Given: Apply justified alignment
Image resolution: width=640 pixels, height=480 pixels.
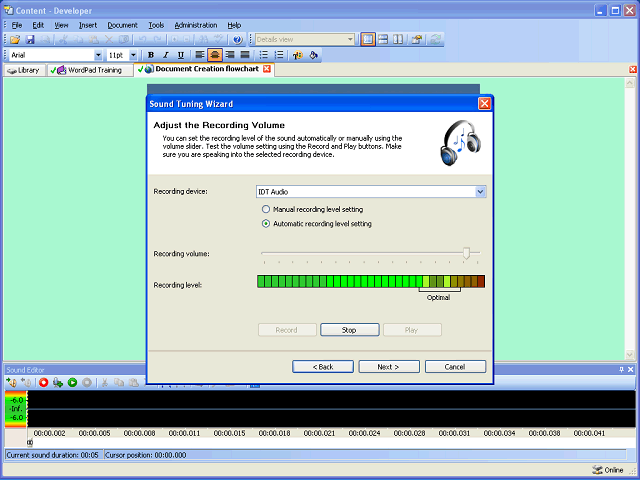Looking at the screenshot, I should click(245, 55).
